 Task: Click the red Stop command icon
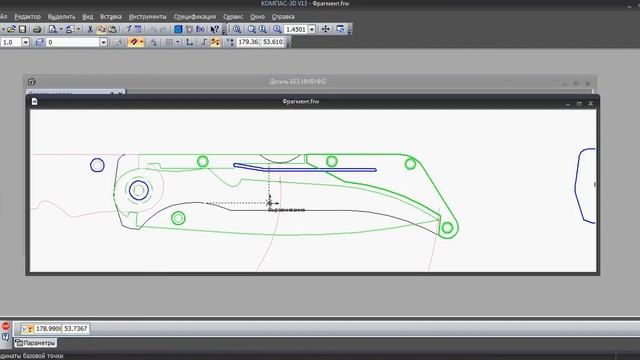click(5, 327)
